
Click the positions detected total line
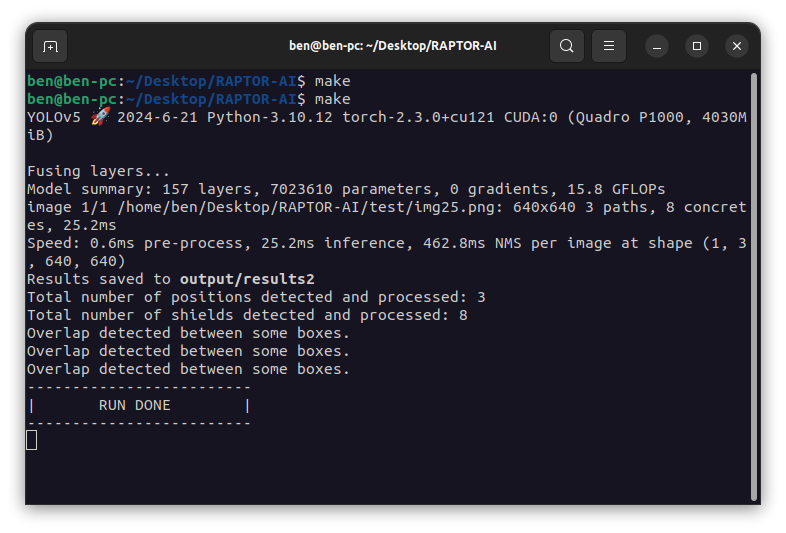tap(247, 297)
